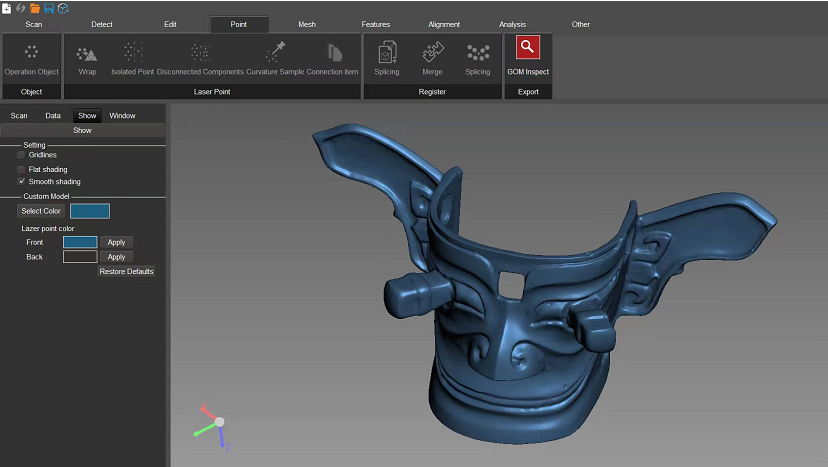The image size is (828, 467).
Task: Switch to the Detect tab
Action: [x=102, y=24]
